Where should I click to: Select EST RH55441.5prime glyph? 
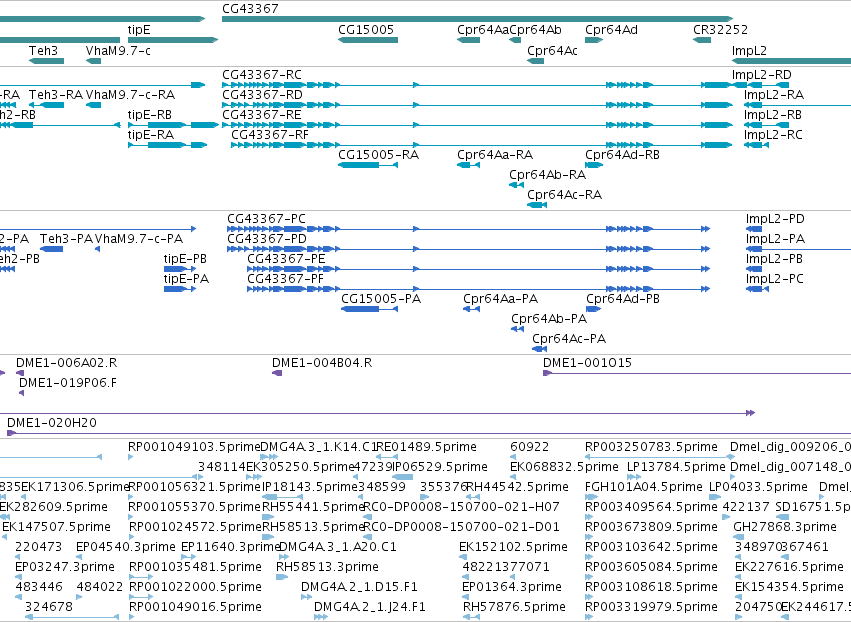[x=268, y=517]
